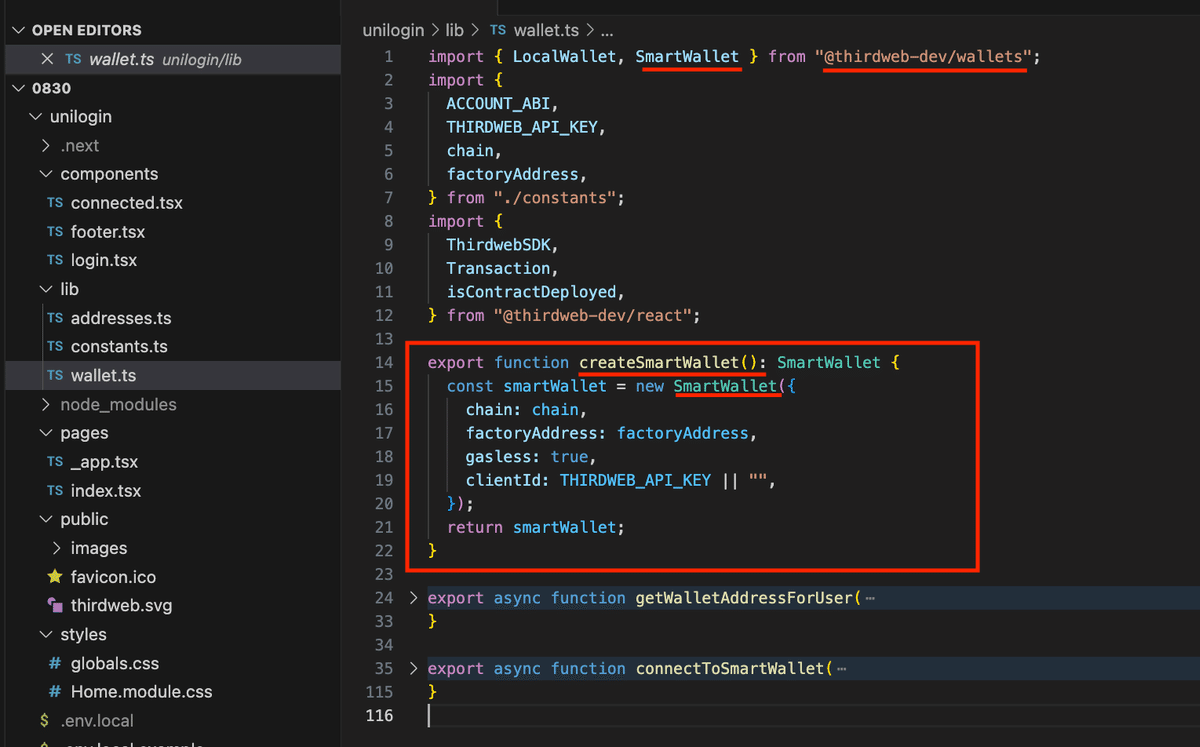Expand the node_modules folder
Image resolution: width=1200 pixels, height=747 pixels.
(x=47, y=404)
